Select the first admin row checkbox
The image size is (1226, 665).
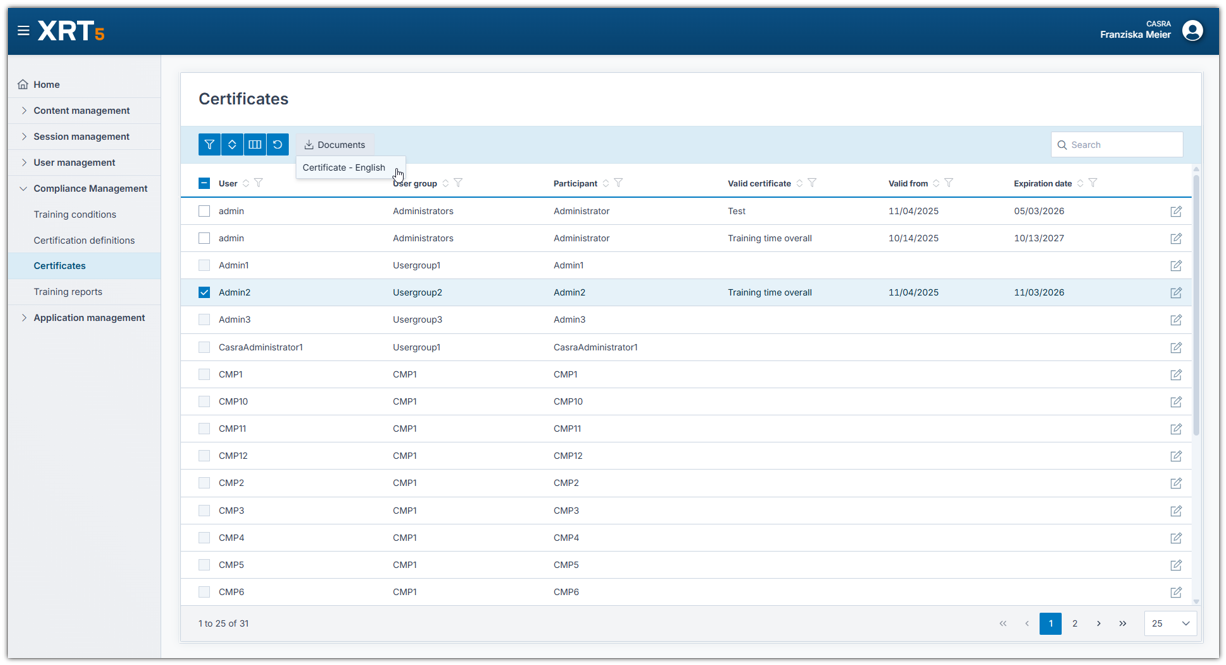204,211
